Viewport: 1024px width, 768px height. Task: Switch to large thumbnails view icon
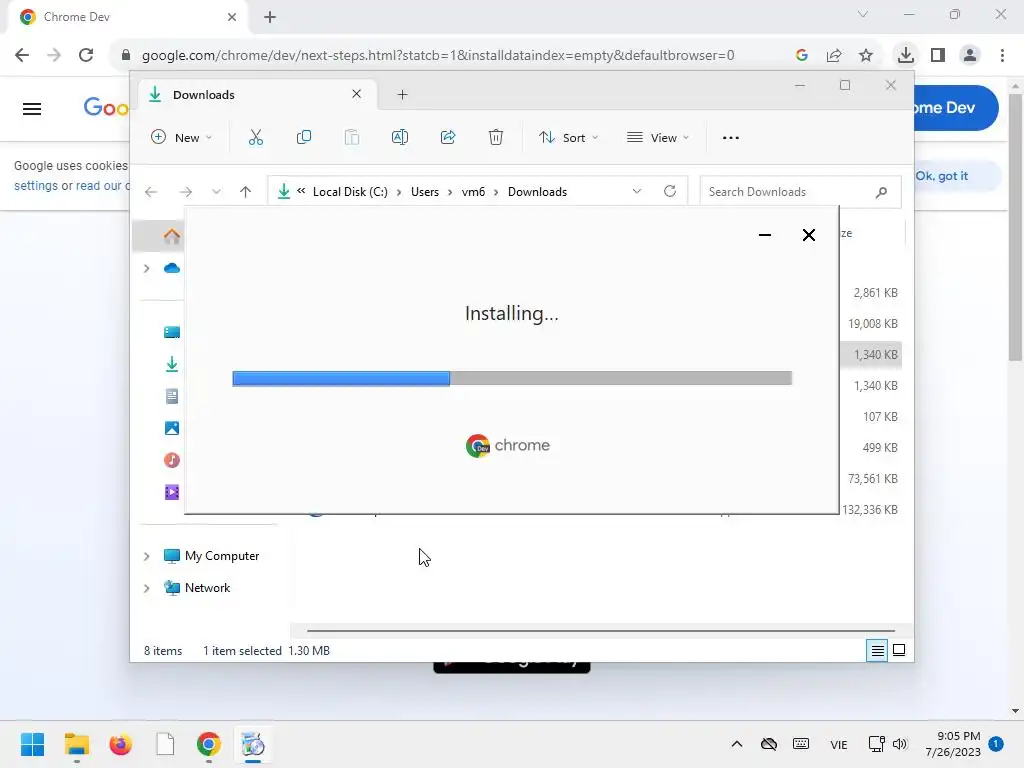tap(899, 650)
